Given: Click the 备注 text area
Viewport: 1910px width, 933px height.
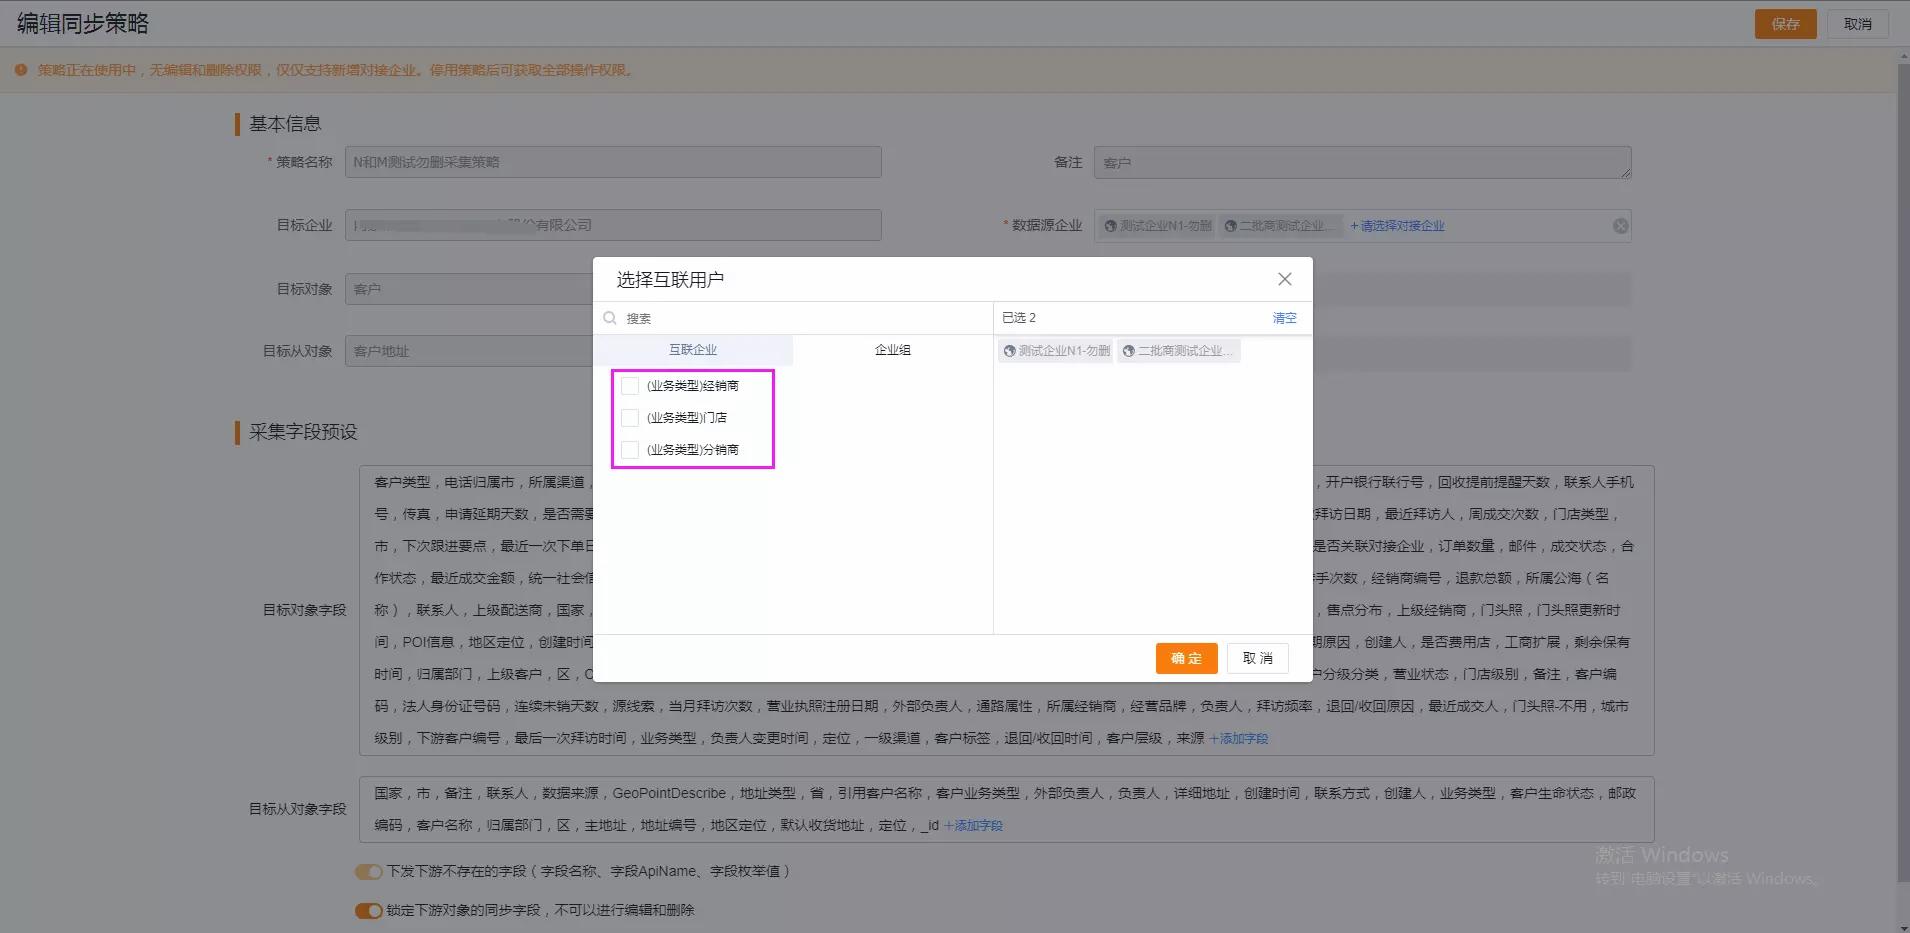Looking at the screenshot, I should pyautogui.click(x=1363, y=163).
